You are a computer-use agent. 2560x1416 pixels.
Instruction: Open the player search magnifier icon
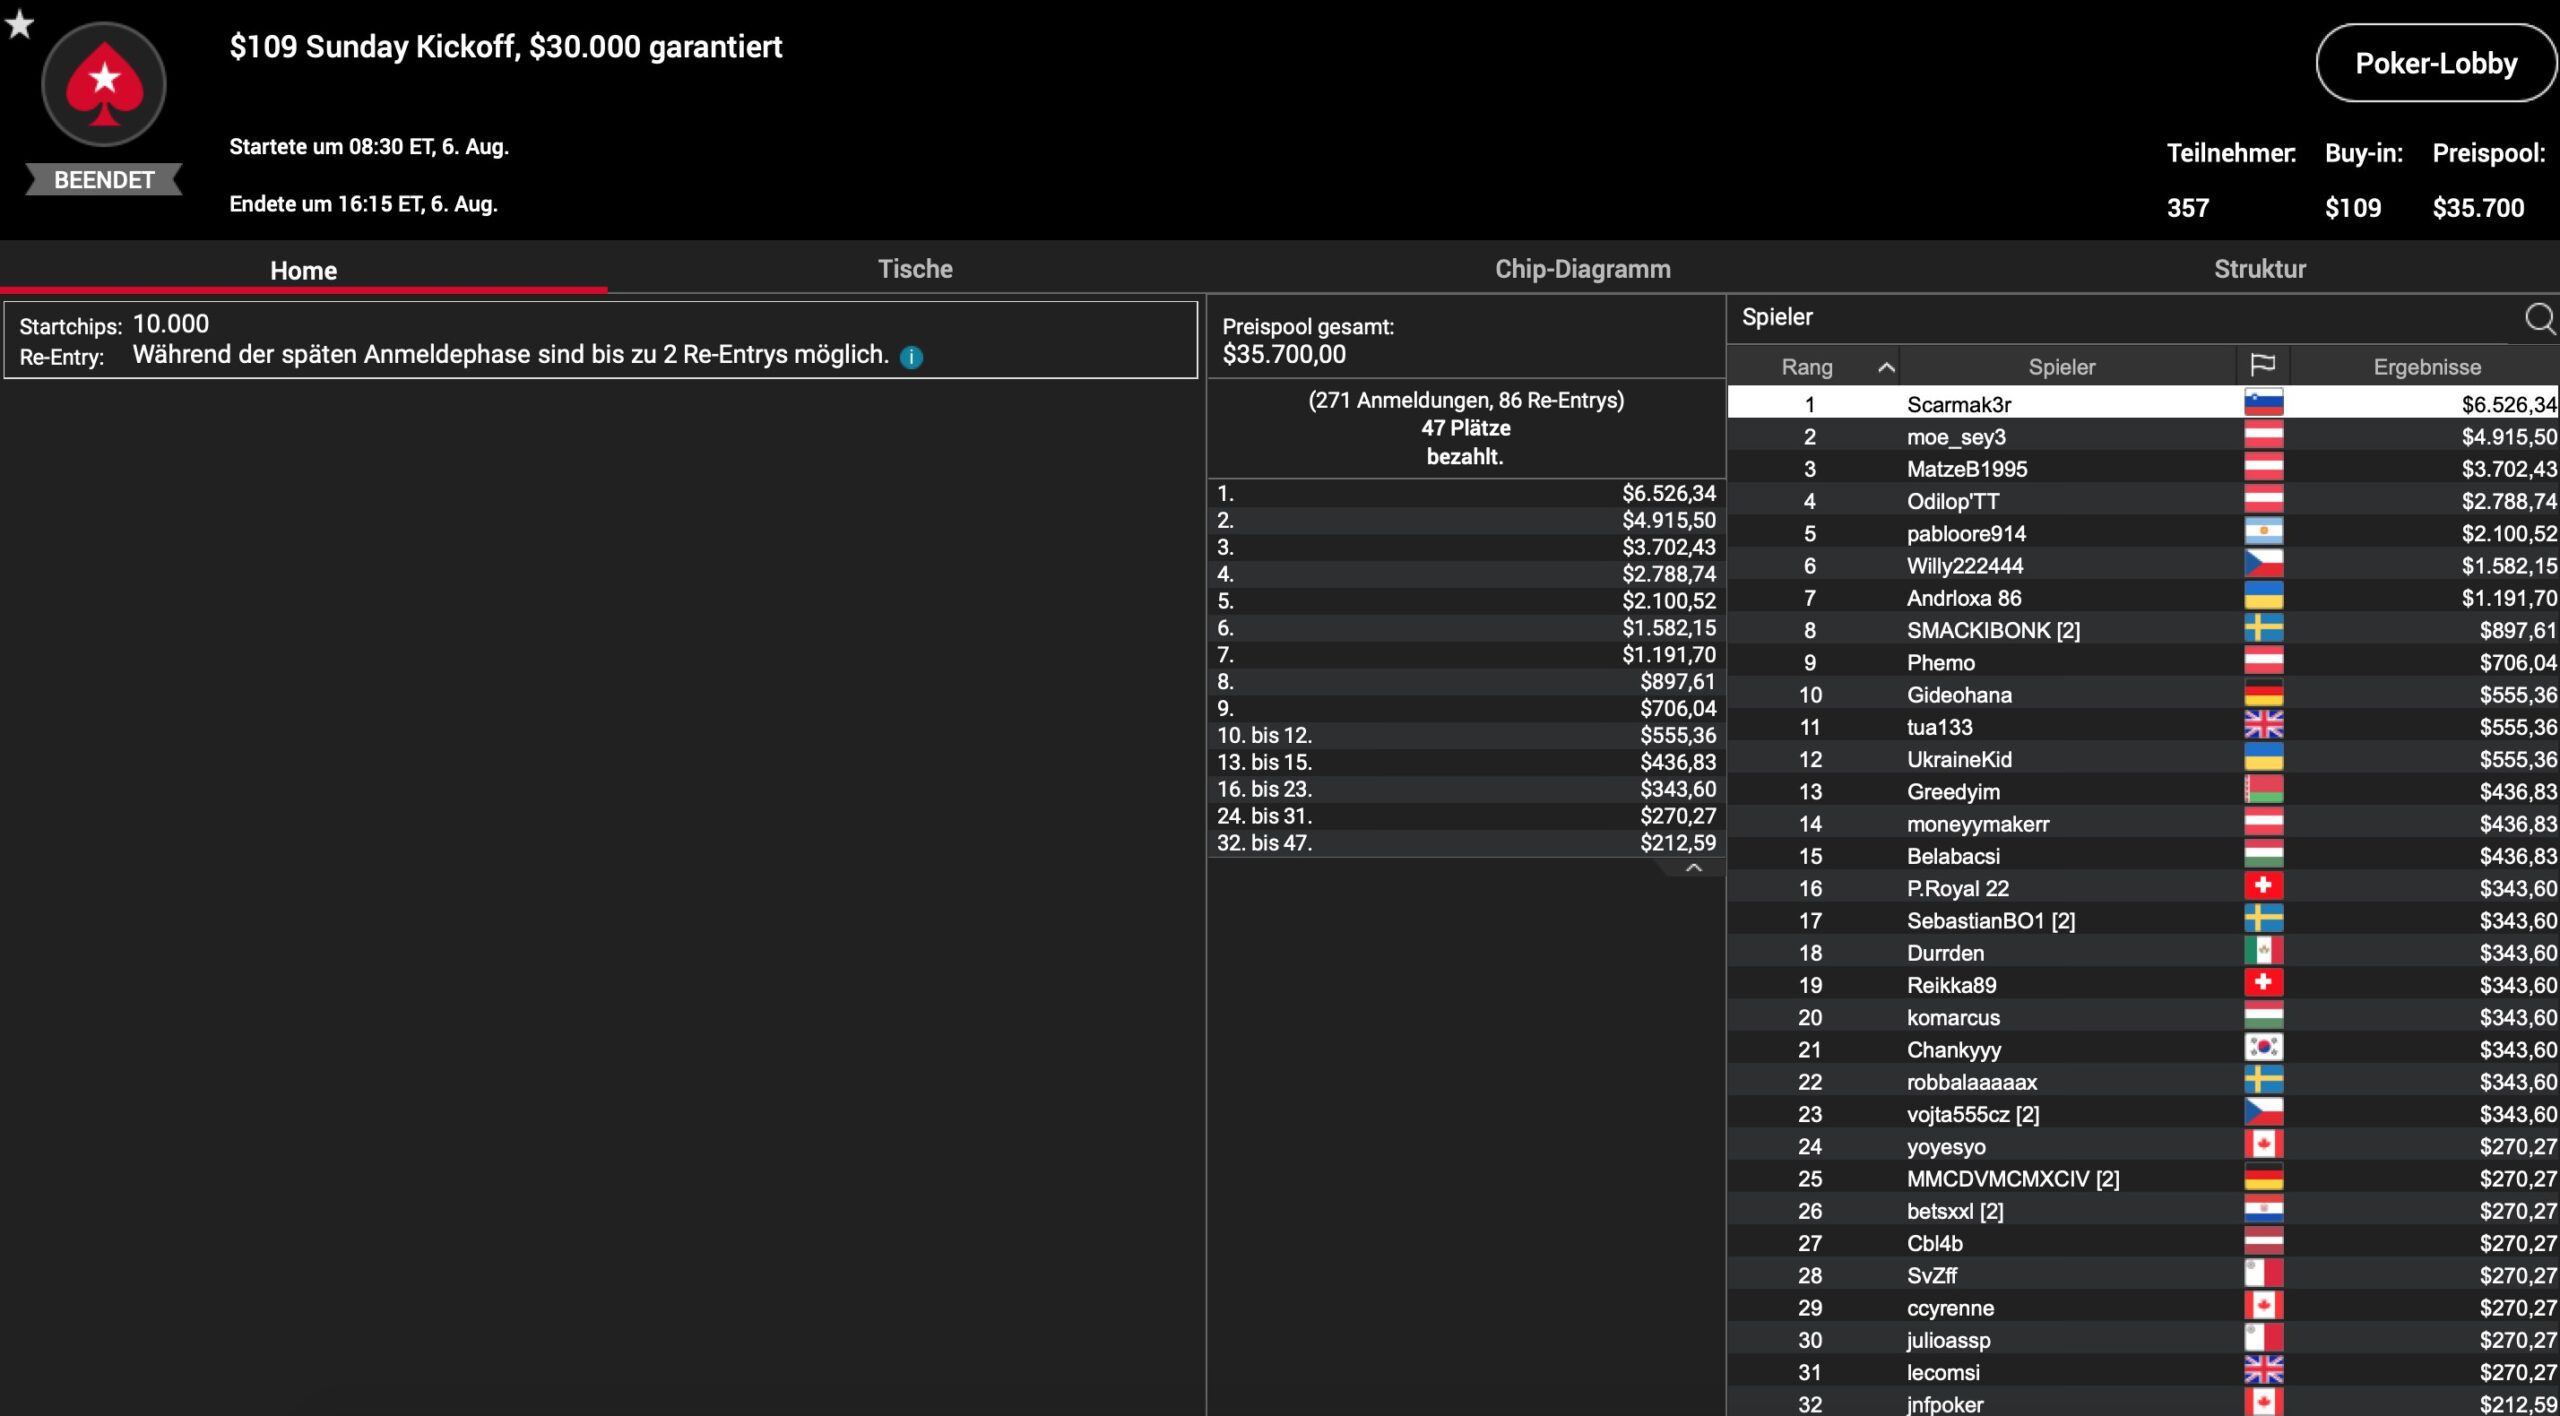pyautogui.click(x=2539, y=318)
